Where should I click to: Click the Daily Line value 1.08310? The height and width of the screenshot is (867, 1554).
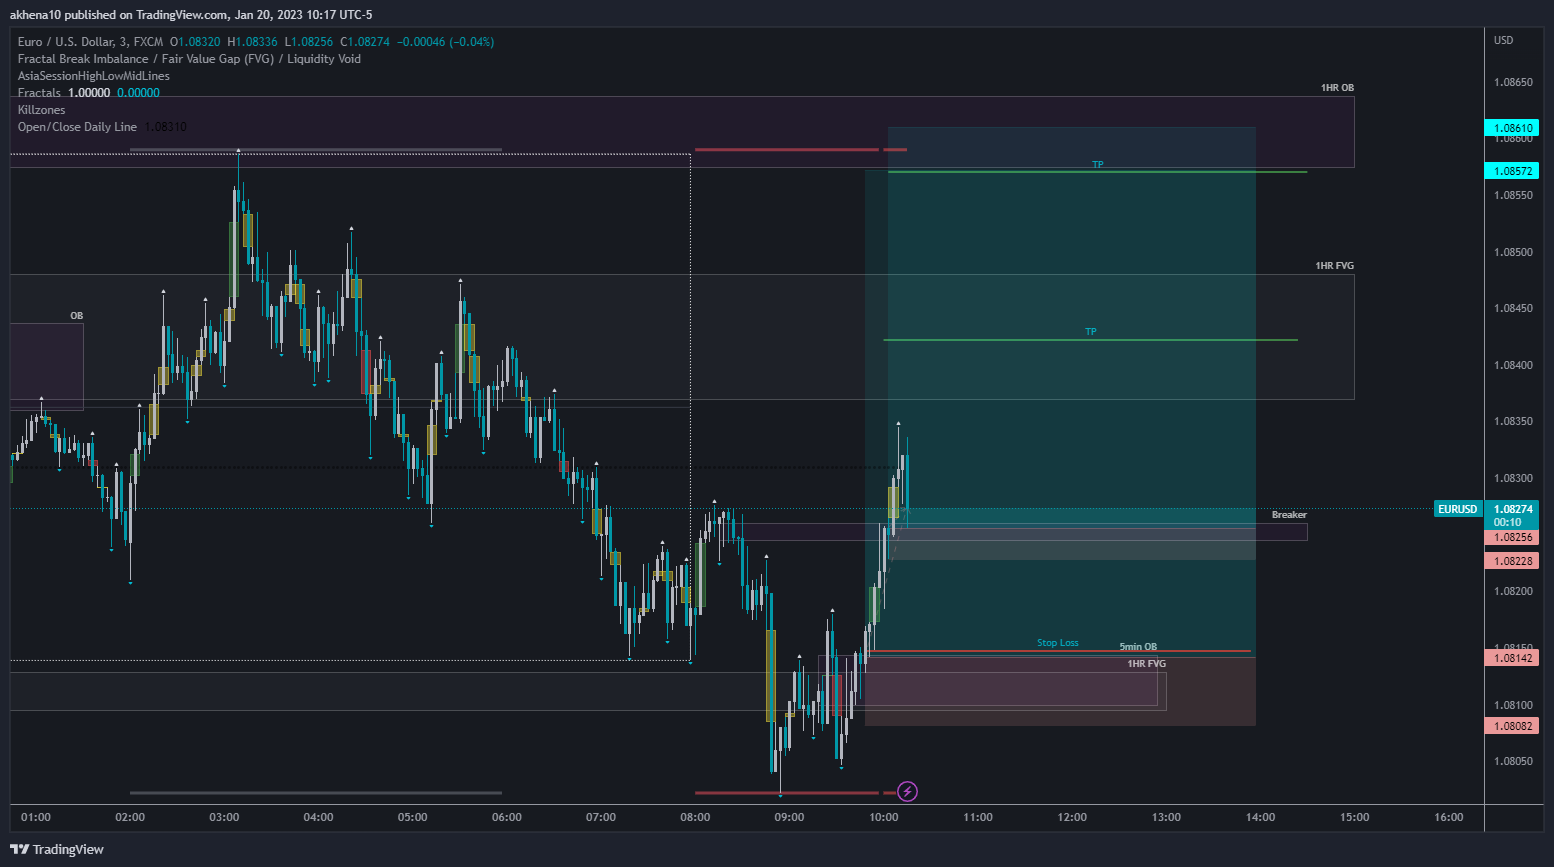pos(165,127)
